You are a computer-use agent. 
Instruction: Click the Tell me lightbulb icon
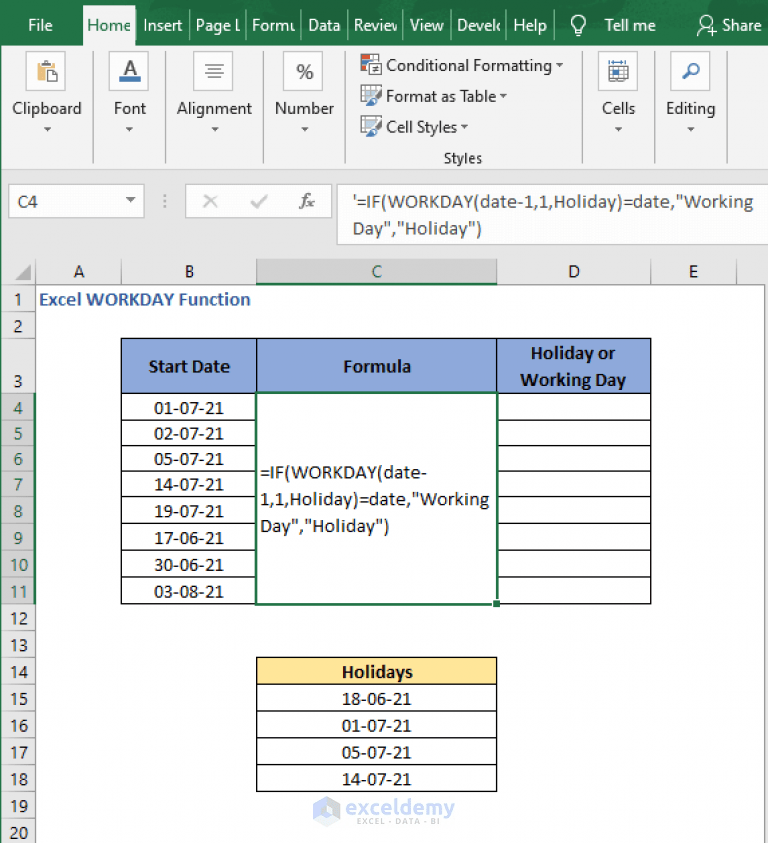(x=578, y=25)
